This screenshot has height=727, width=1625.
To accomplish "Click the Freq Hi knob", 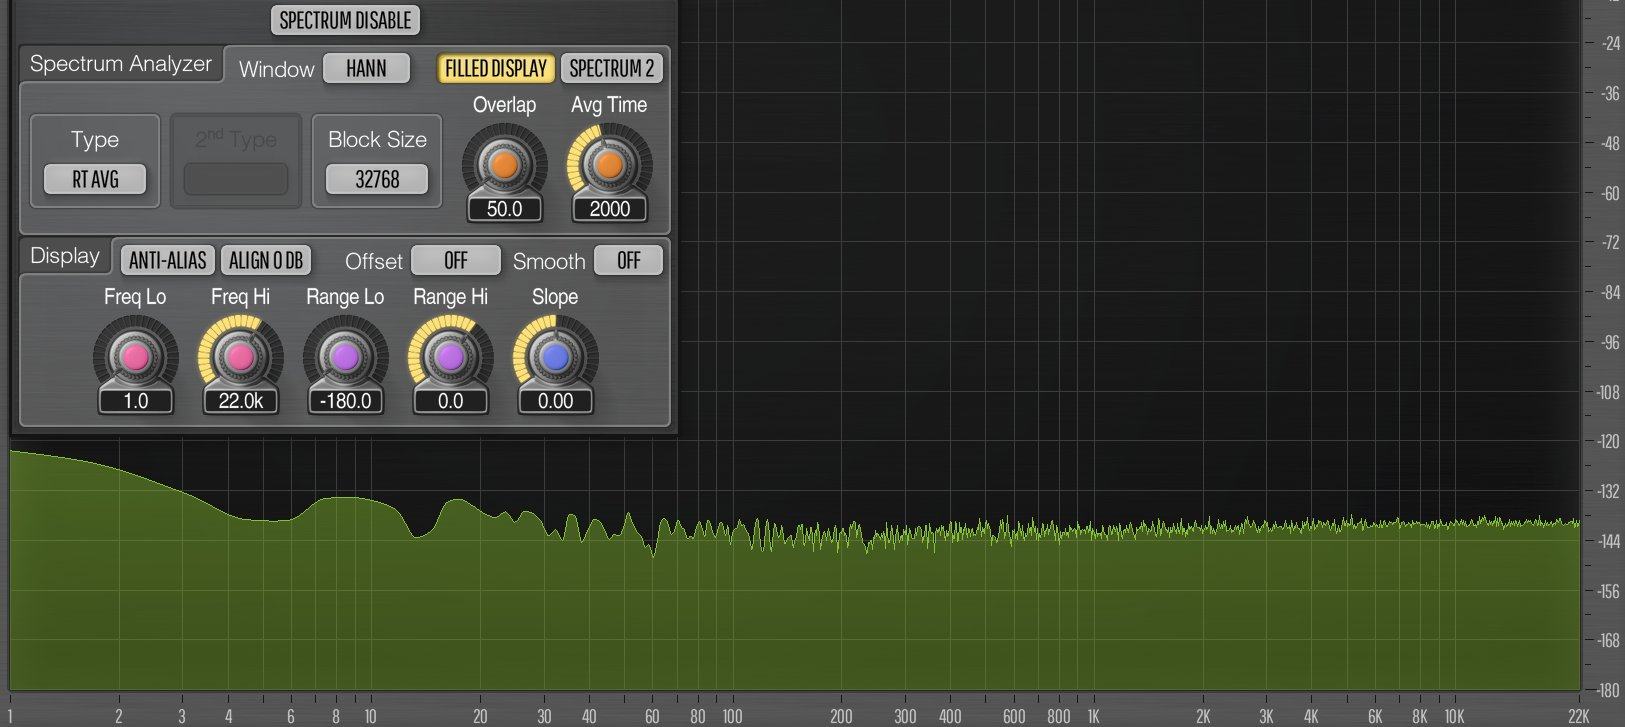I will tap(240, 357).
